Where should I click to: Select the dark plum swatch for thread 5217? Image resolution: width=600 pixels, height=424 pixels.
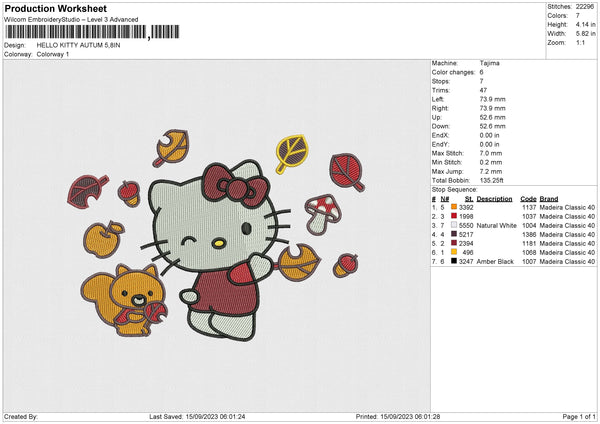454,234
